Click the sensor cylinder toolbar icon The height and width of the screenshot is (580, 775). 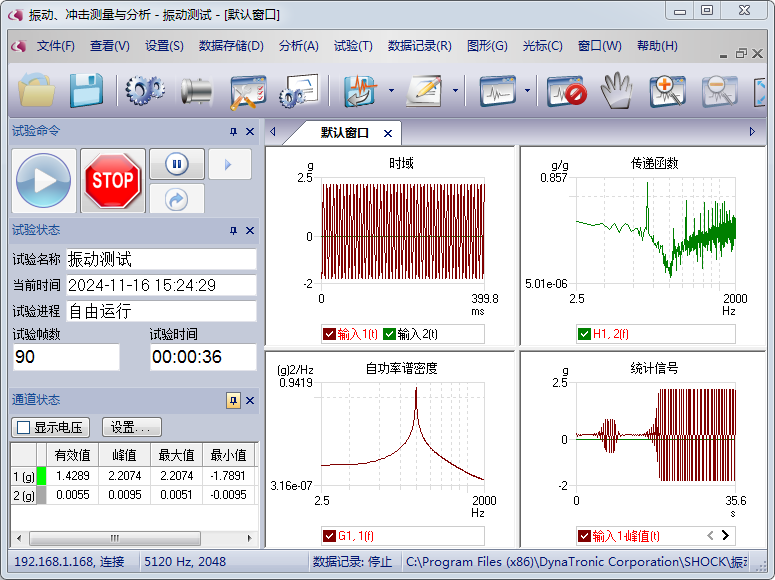196,91
